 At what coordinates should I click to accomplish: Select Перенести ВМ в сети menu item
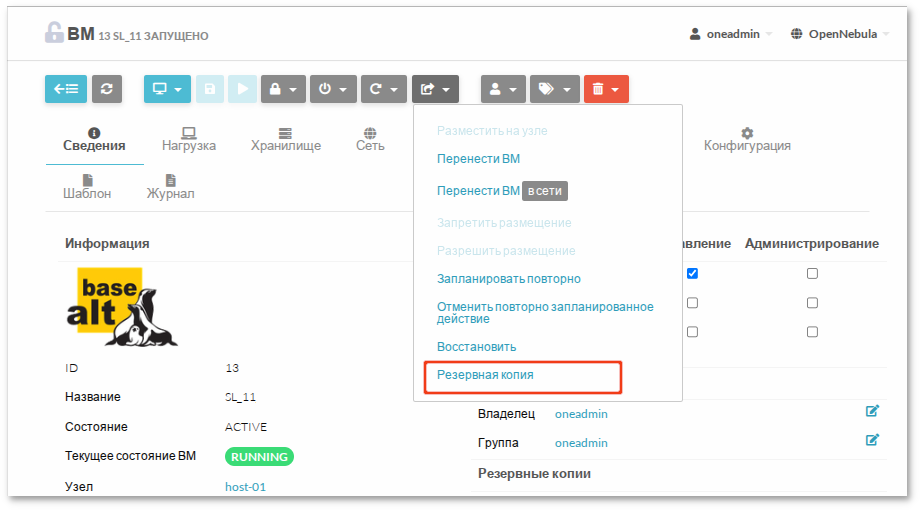coord(502,191)
